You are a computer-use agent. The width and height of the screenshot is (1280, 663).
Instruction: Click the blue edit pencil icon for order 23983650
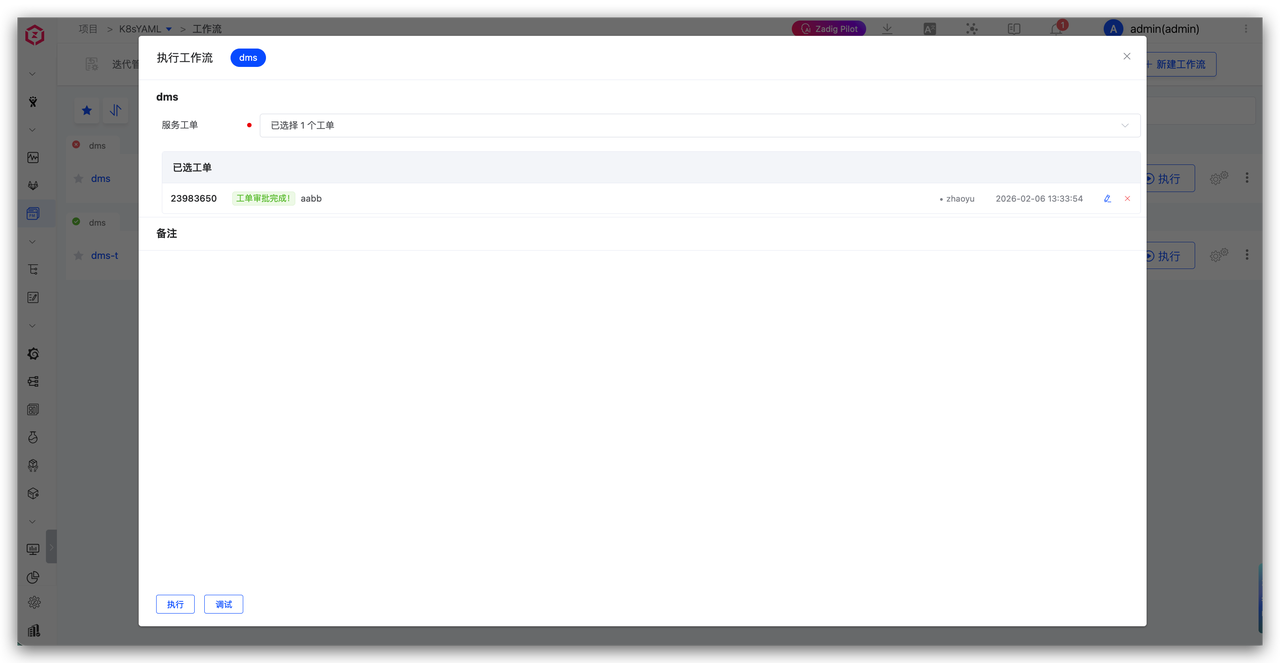coord(1107,199)
